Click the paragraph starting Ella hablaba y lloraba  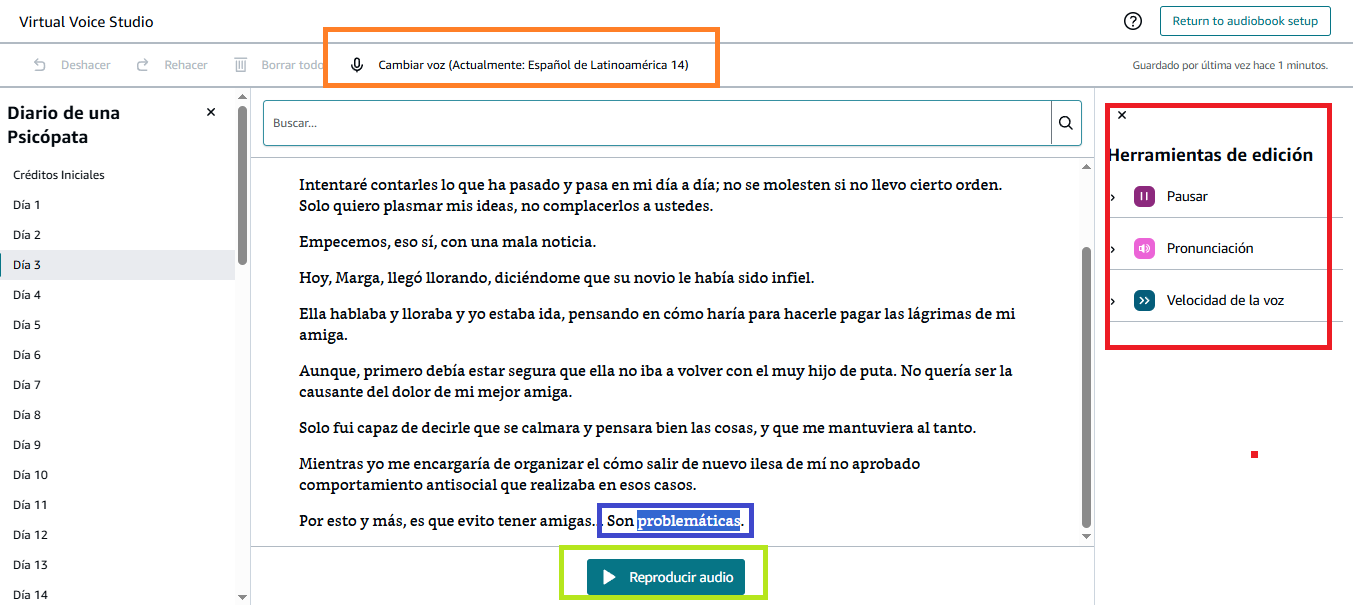[657, 324]
